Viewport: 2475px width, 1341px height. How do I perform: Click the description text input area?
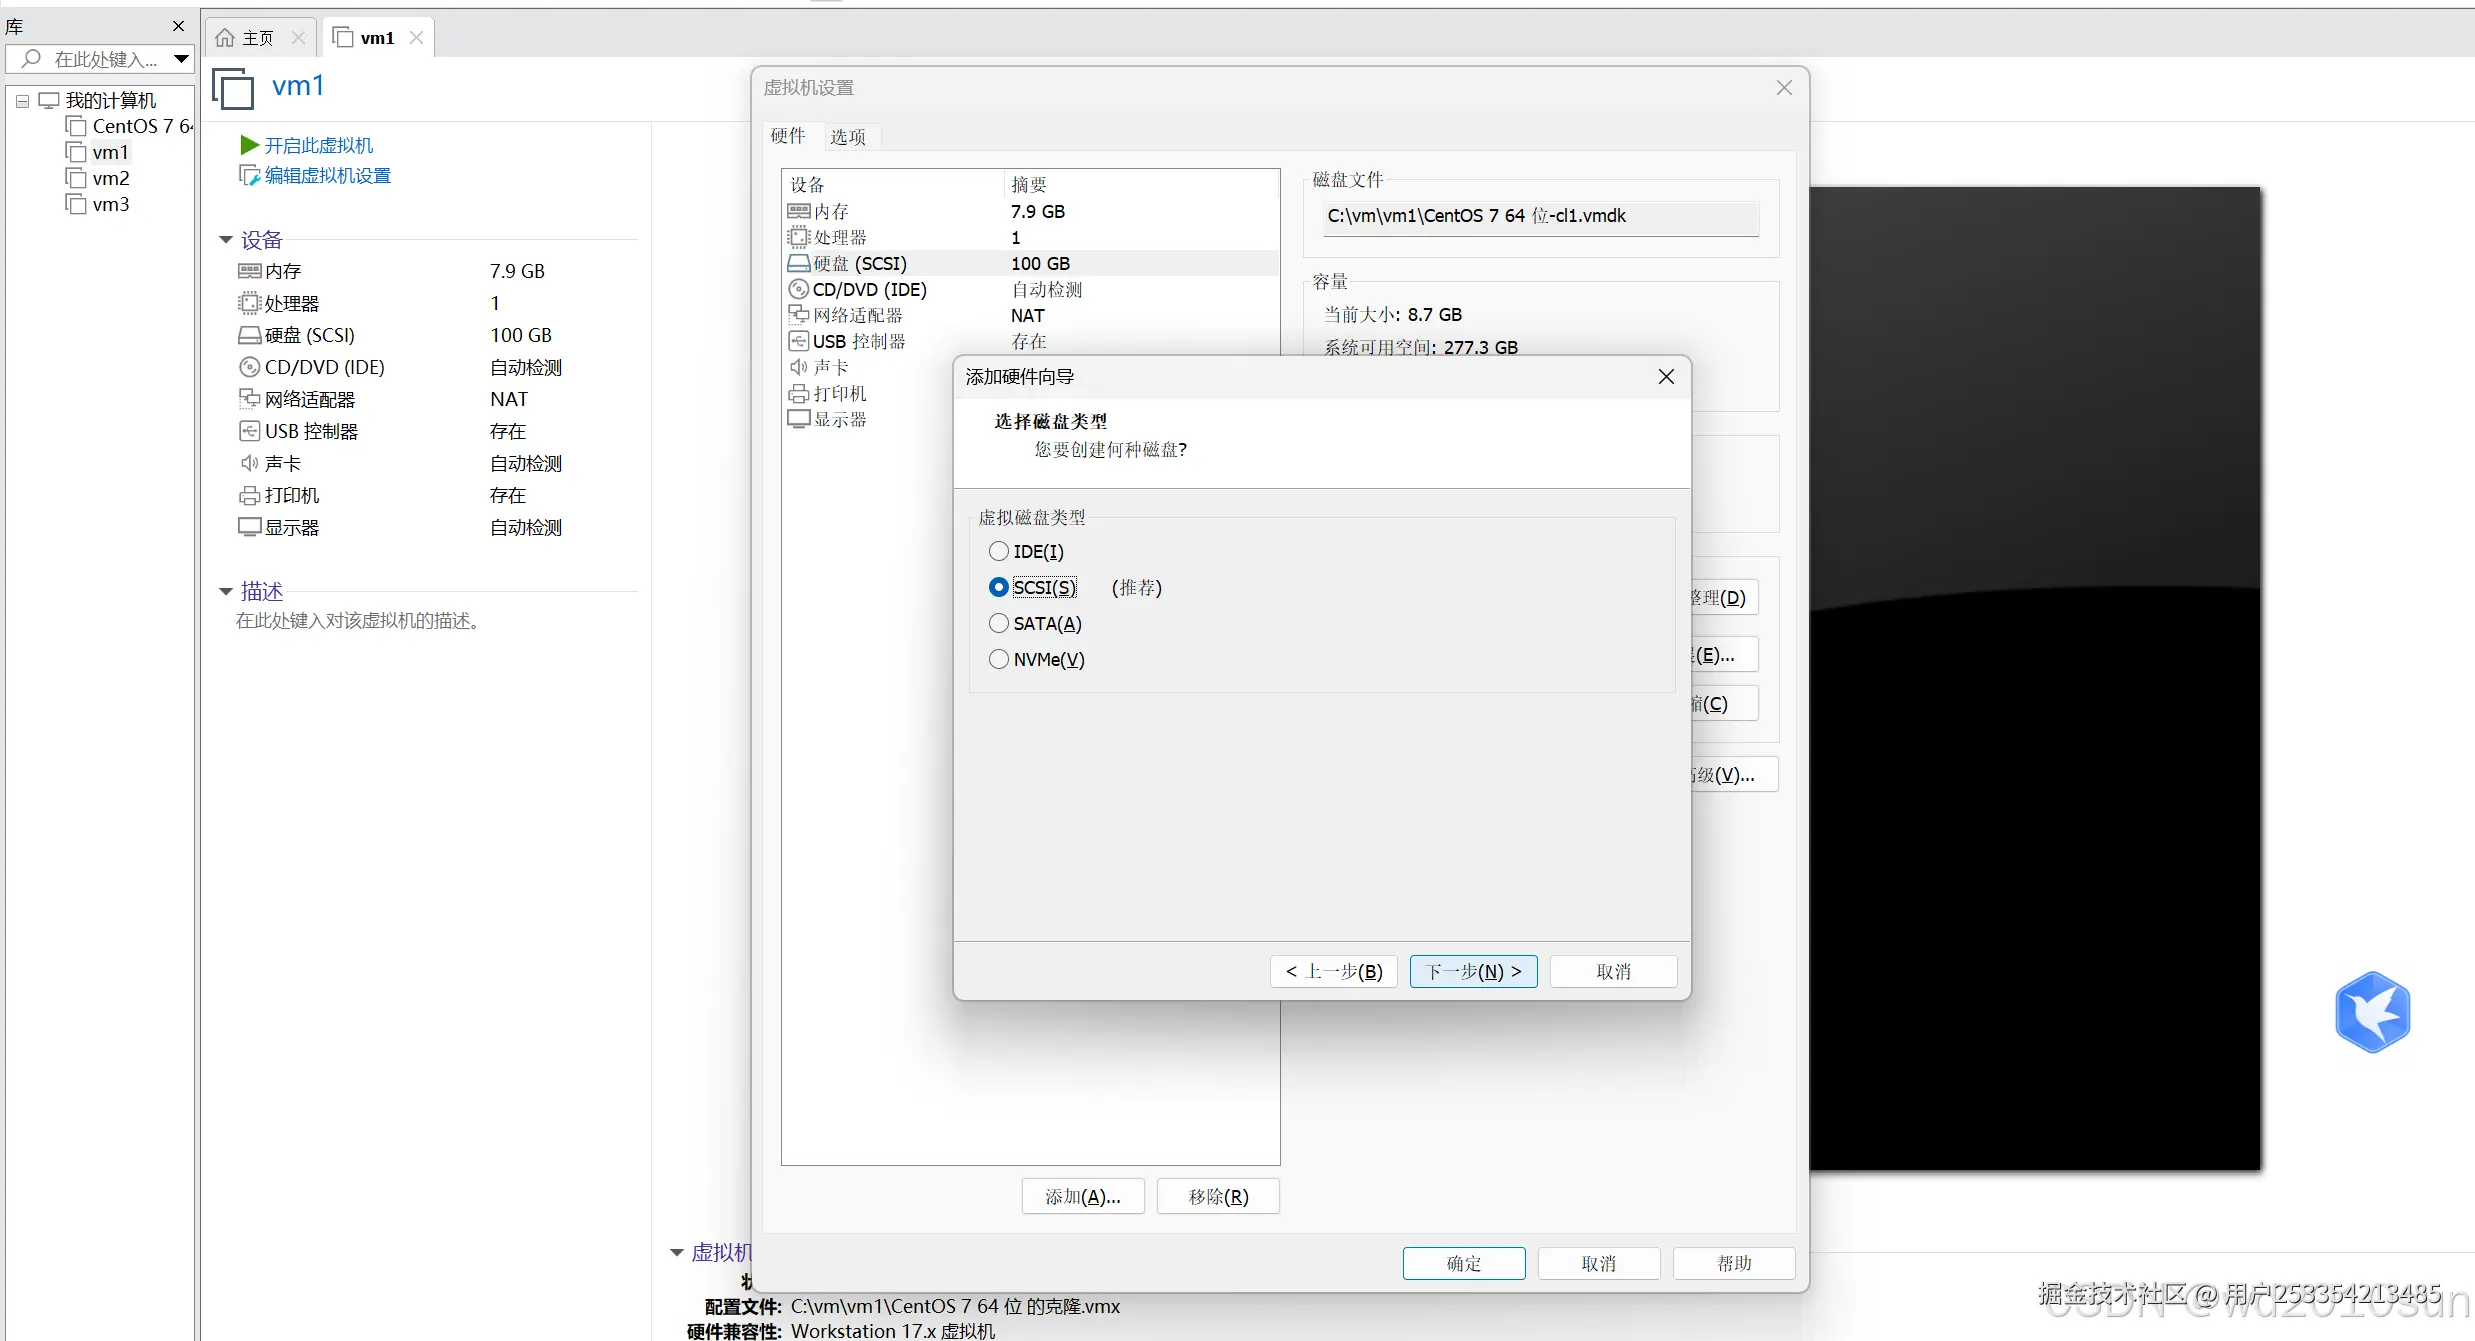pyautogui.click(x=357, y=621)
